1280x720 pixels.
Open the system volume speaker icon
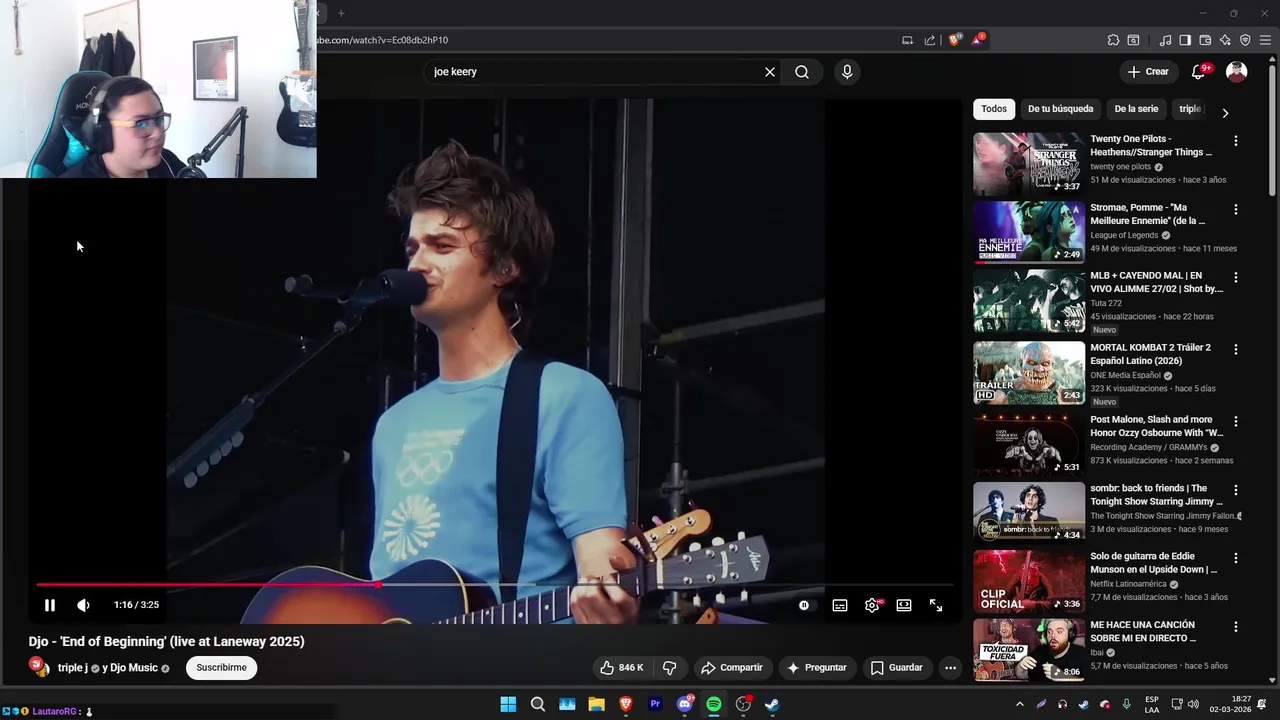point(1194,704)
